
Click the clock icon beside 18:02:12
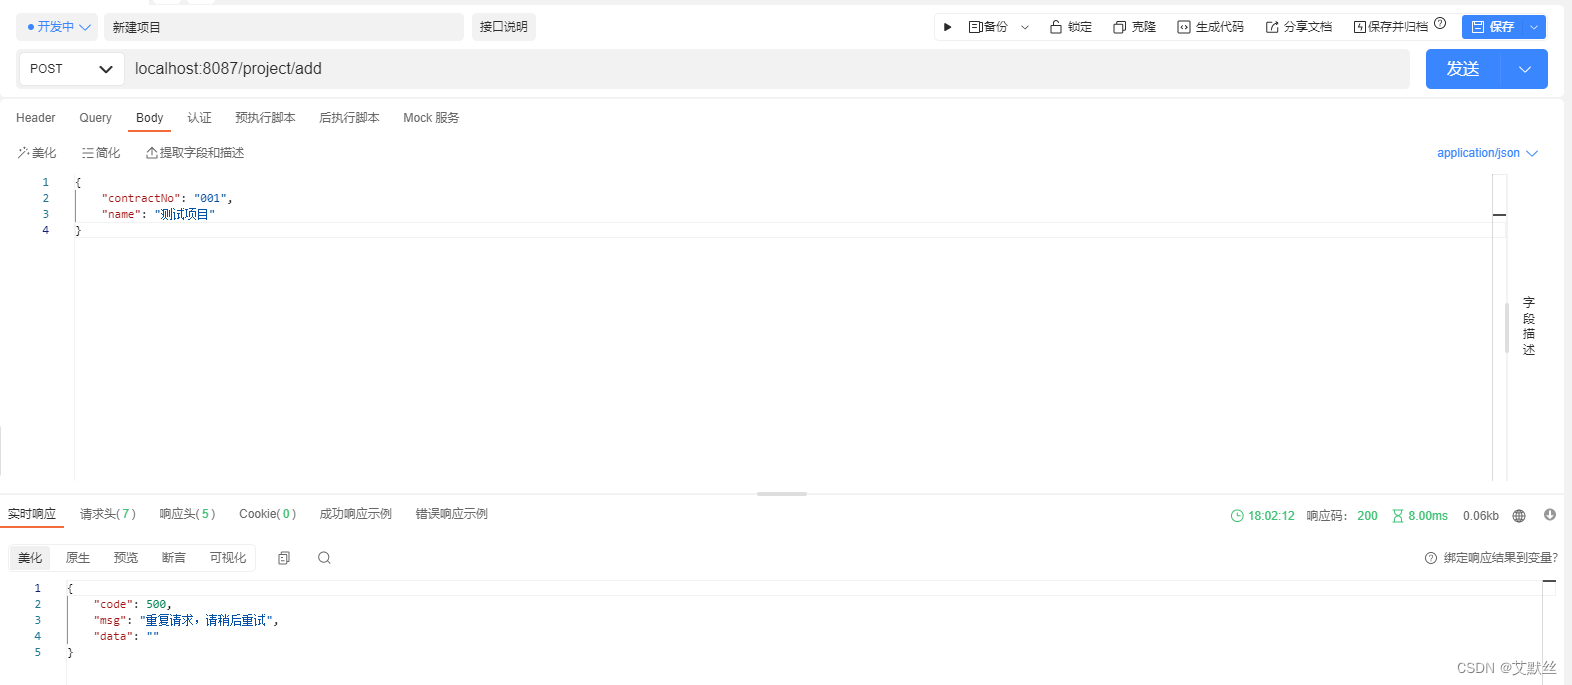click(x=1237, y=516)
